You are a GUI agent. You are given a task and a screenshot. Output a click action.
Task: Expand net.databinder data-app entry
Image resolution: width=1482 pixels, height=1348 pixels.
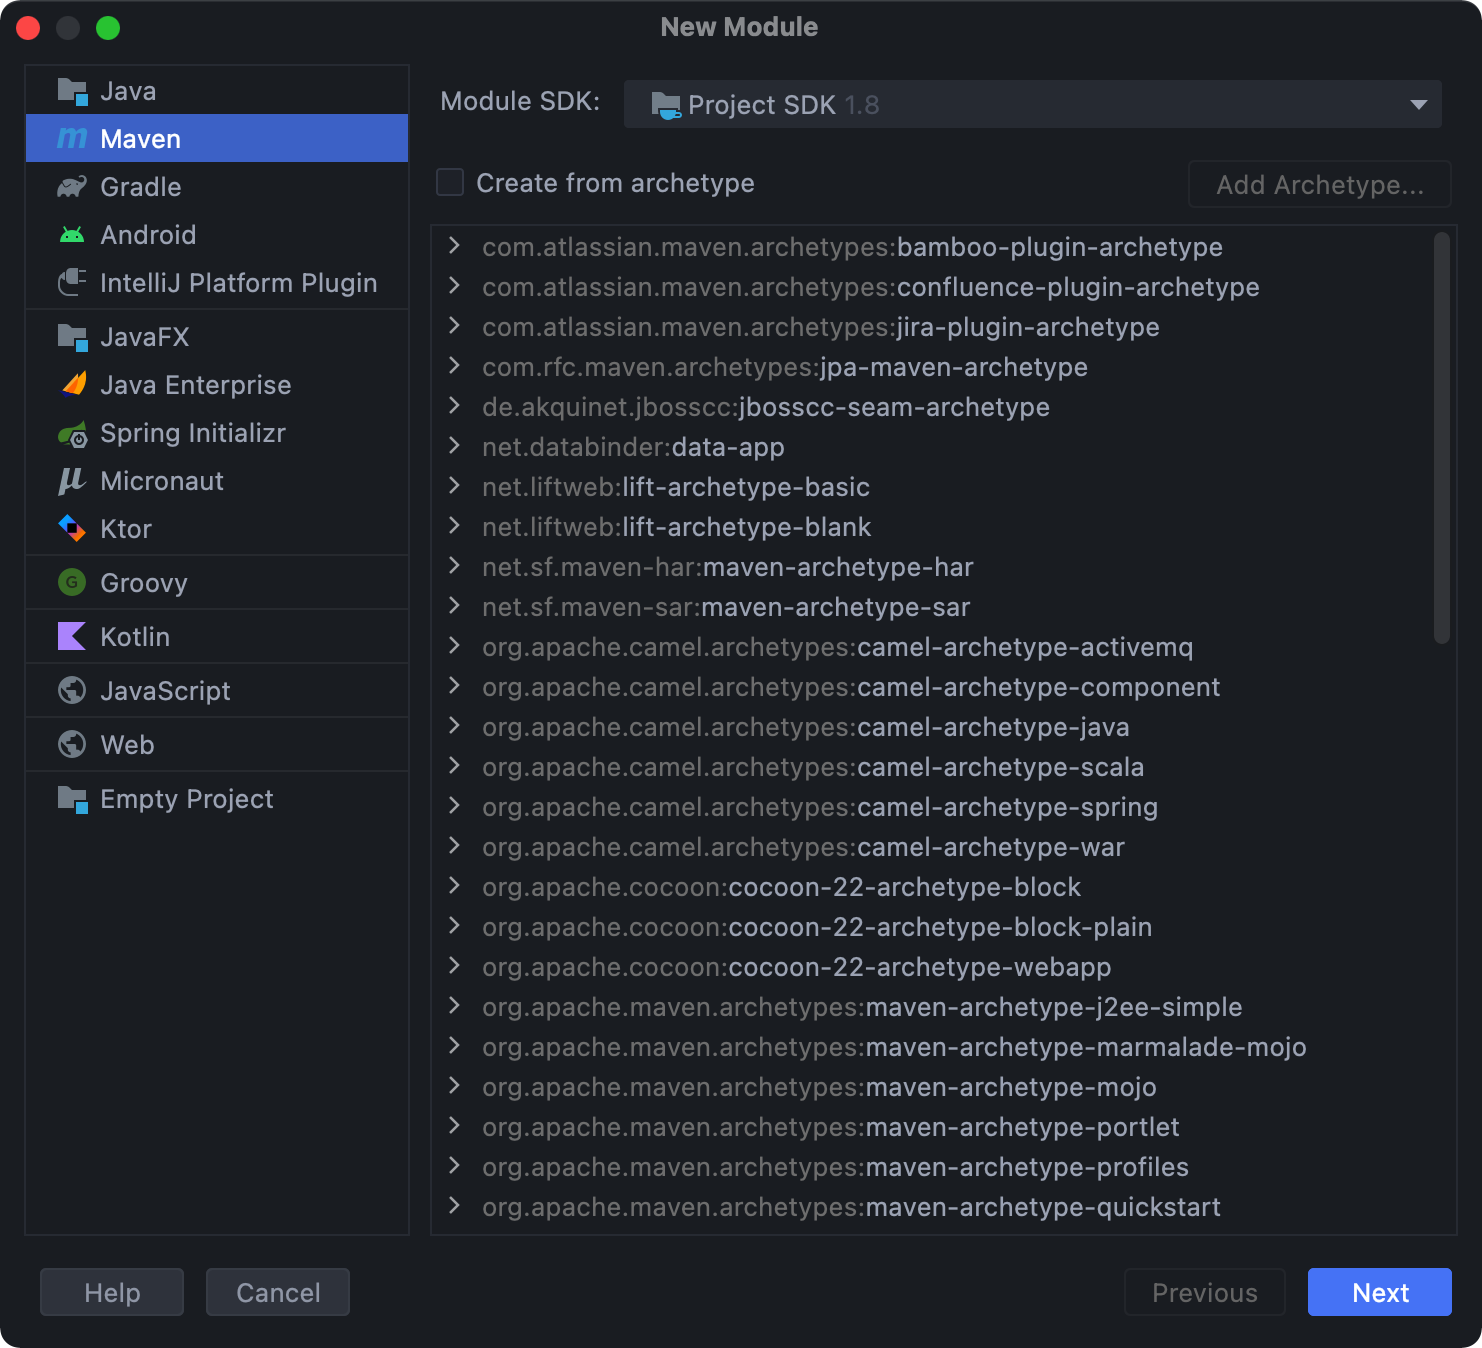pyautogui.click(x=454, y=446)
